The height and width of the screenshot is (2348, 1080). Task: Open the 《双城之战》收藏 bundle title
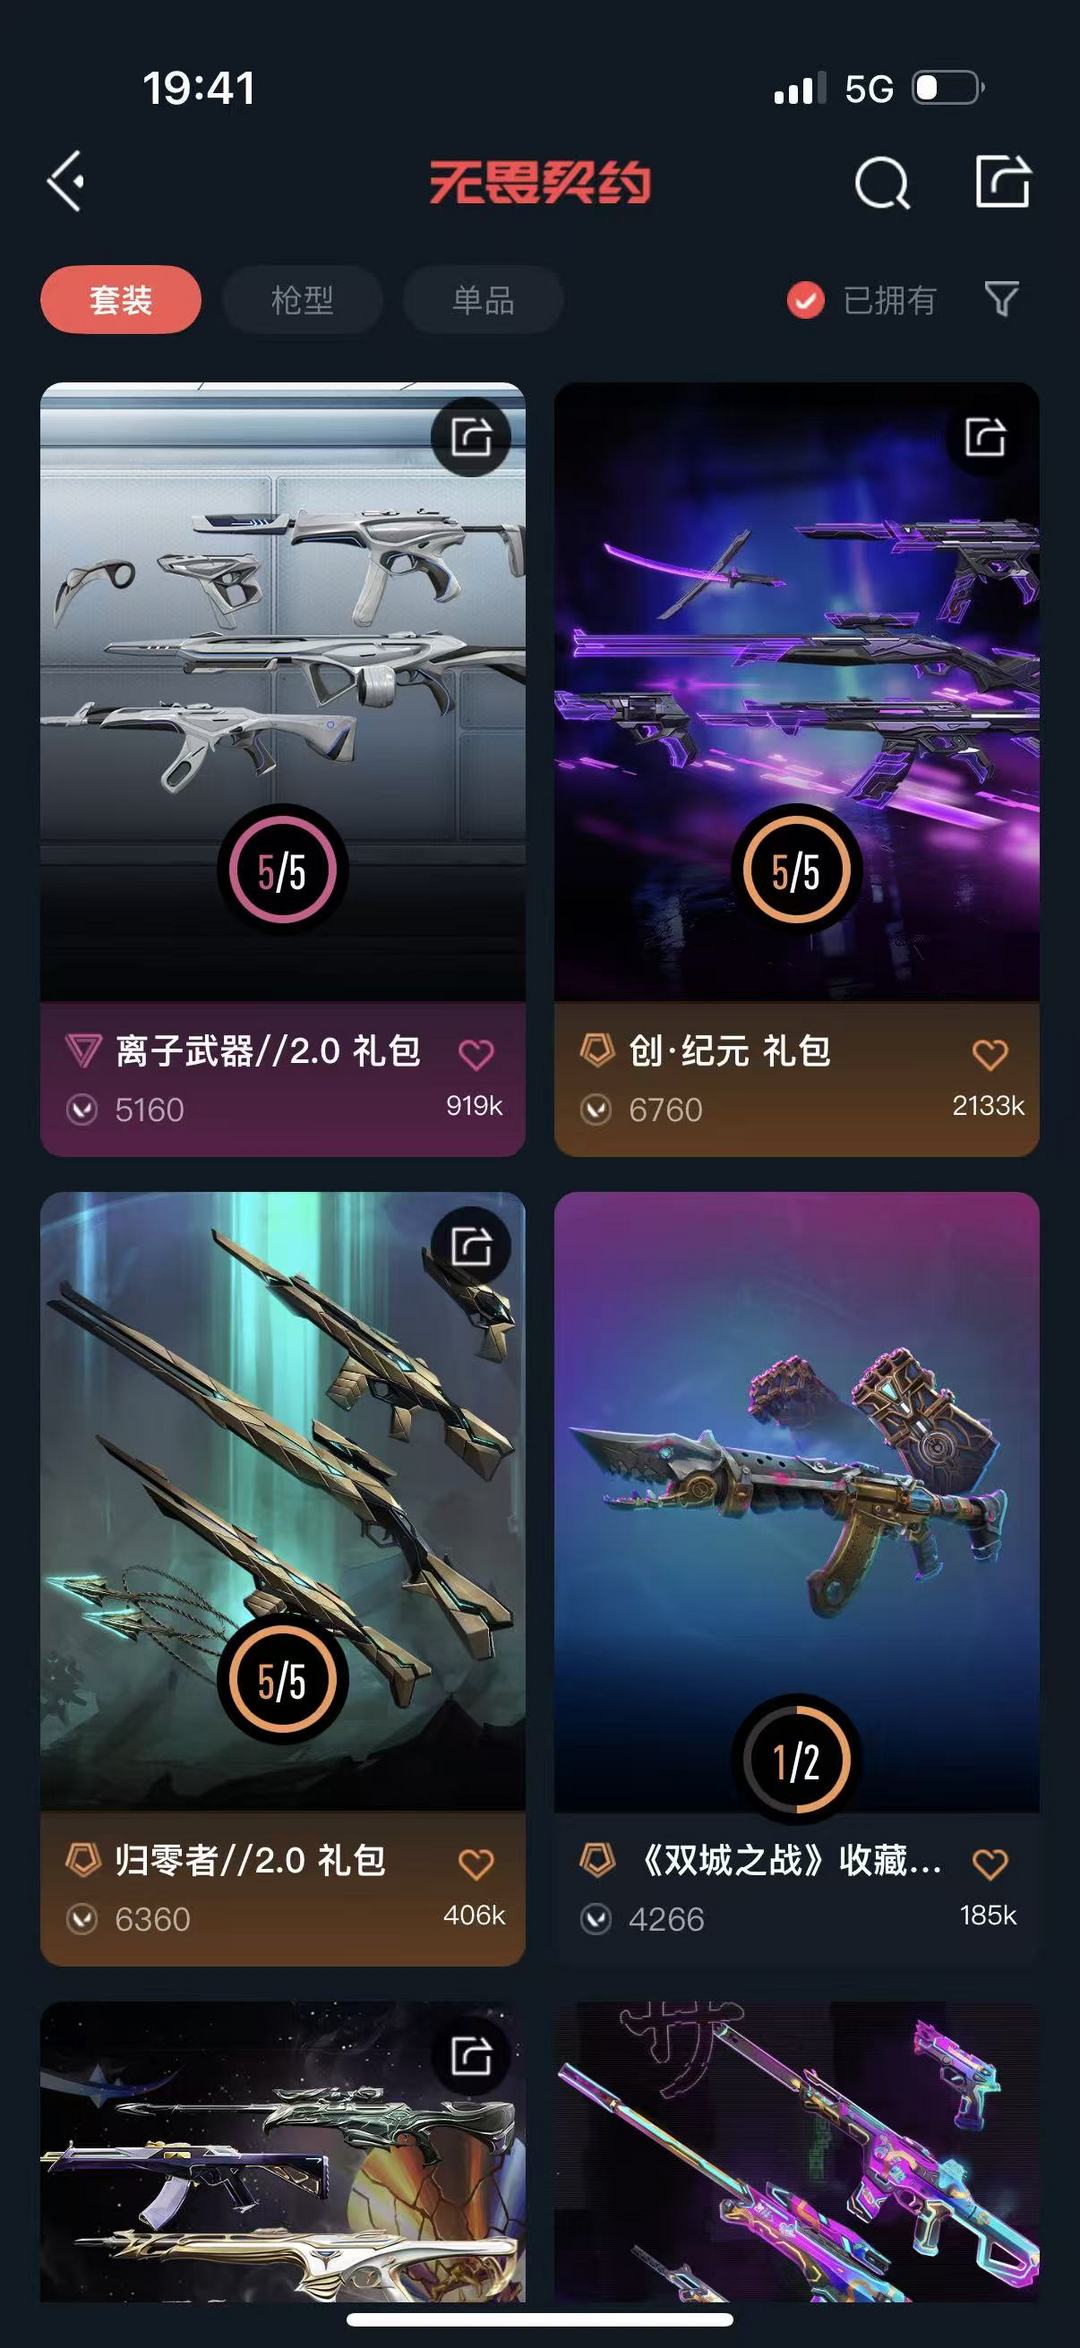pos(789,1861)
